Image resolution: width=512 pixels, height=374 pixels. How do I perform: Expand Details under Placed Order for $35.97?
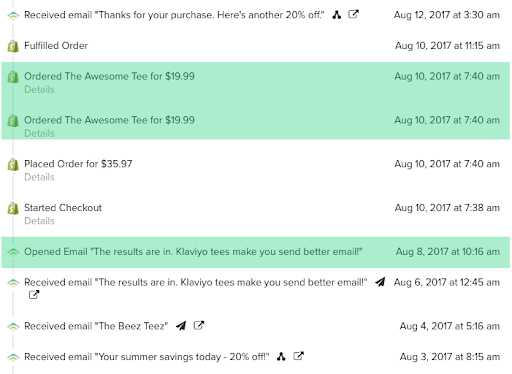coord(39,177)
